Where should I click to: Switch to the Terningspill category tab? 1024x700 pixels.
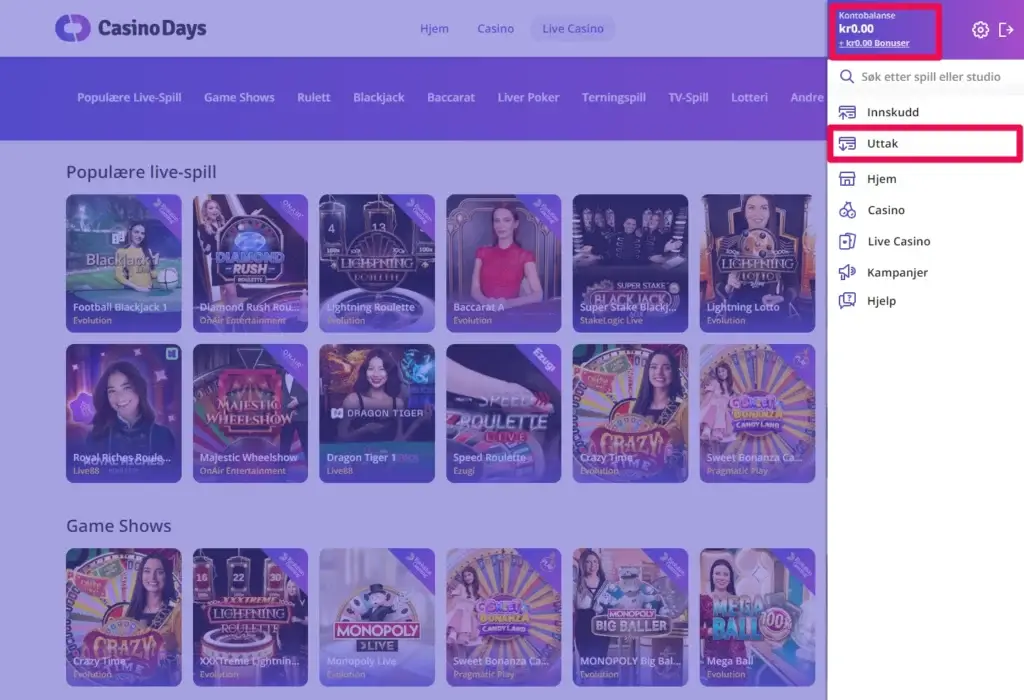614,97
